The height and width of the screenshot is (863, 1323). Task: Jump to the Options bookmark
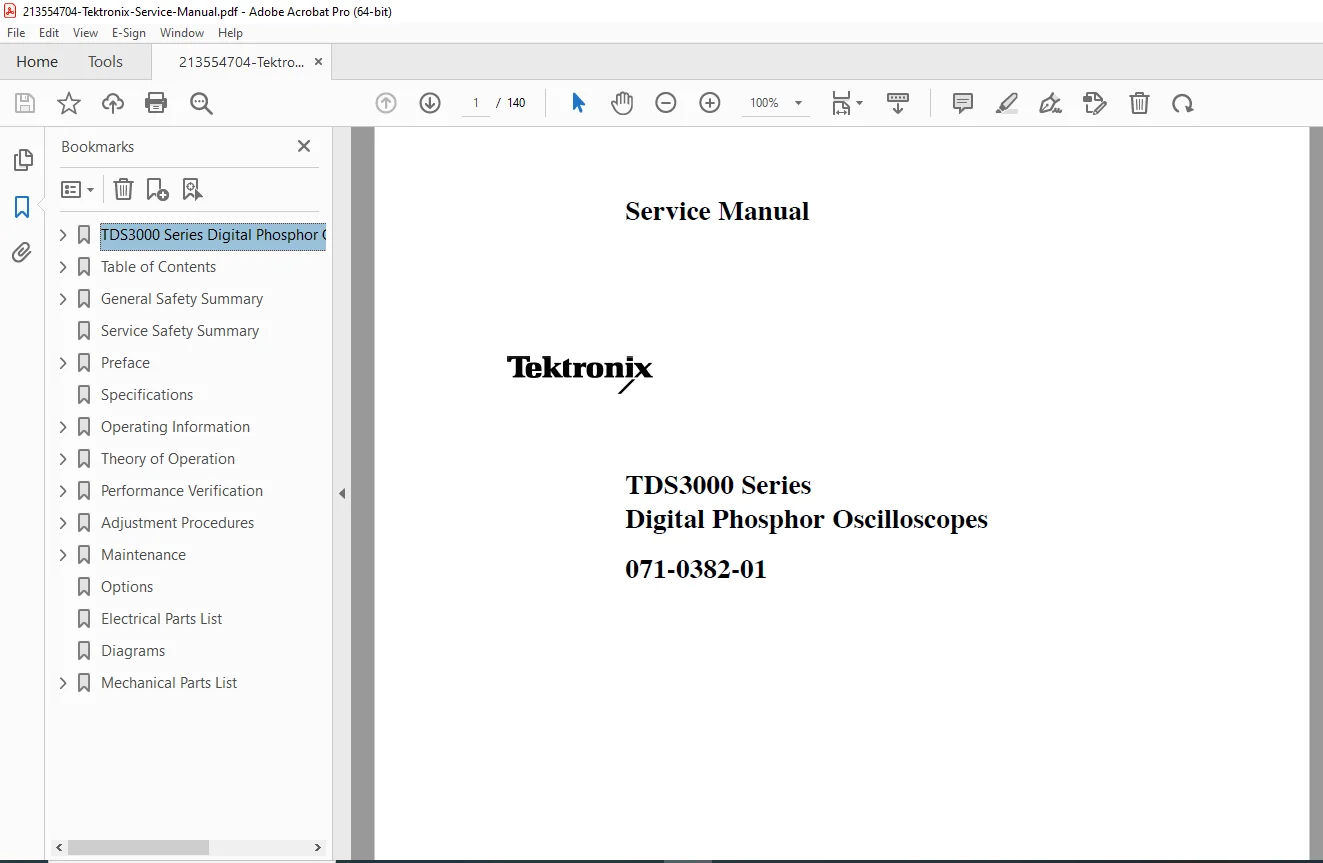click(127, 587)
